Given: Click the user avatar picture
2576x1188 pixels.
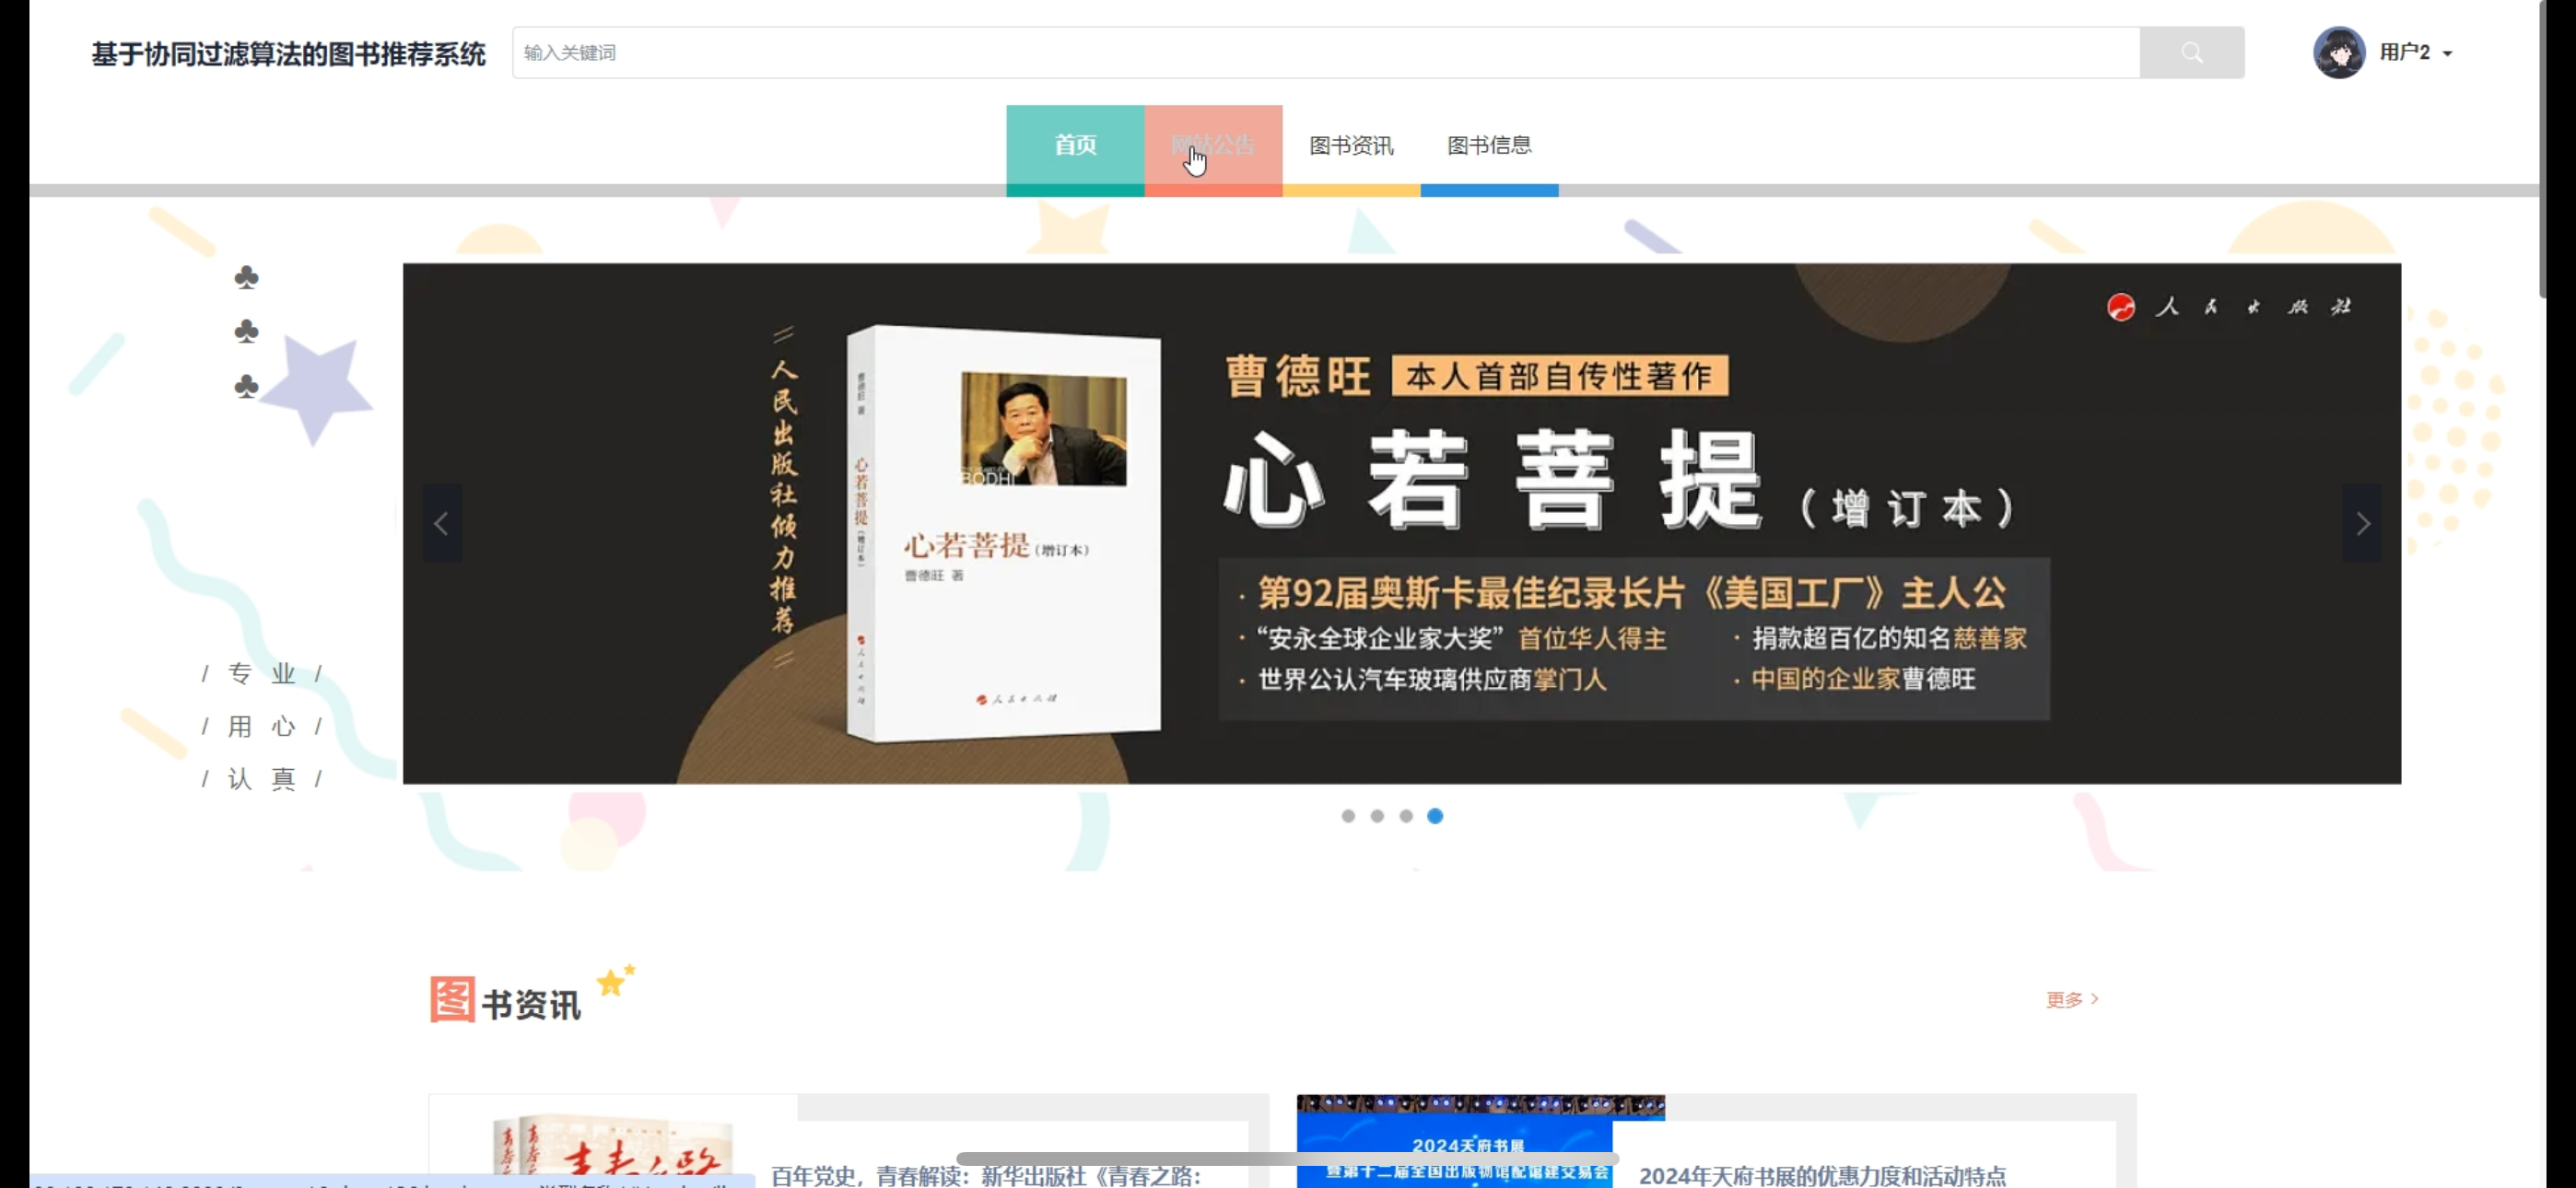Looking at the screenshot, I should coord(2338,53).
